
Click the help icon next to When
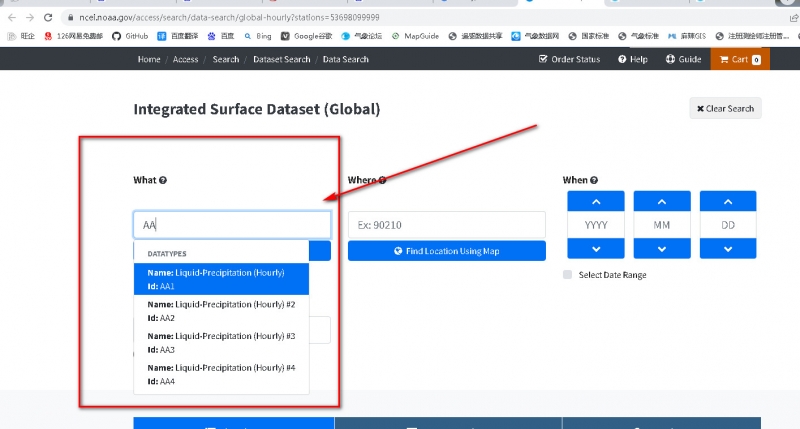pyautogui.click(x=595, y=181)
